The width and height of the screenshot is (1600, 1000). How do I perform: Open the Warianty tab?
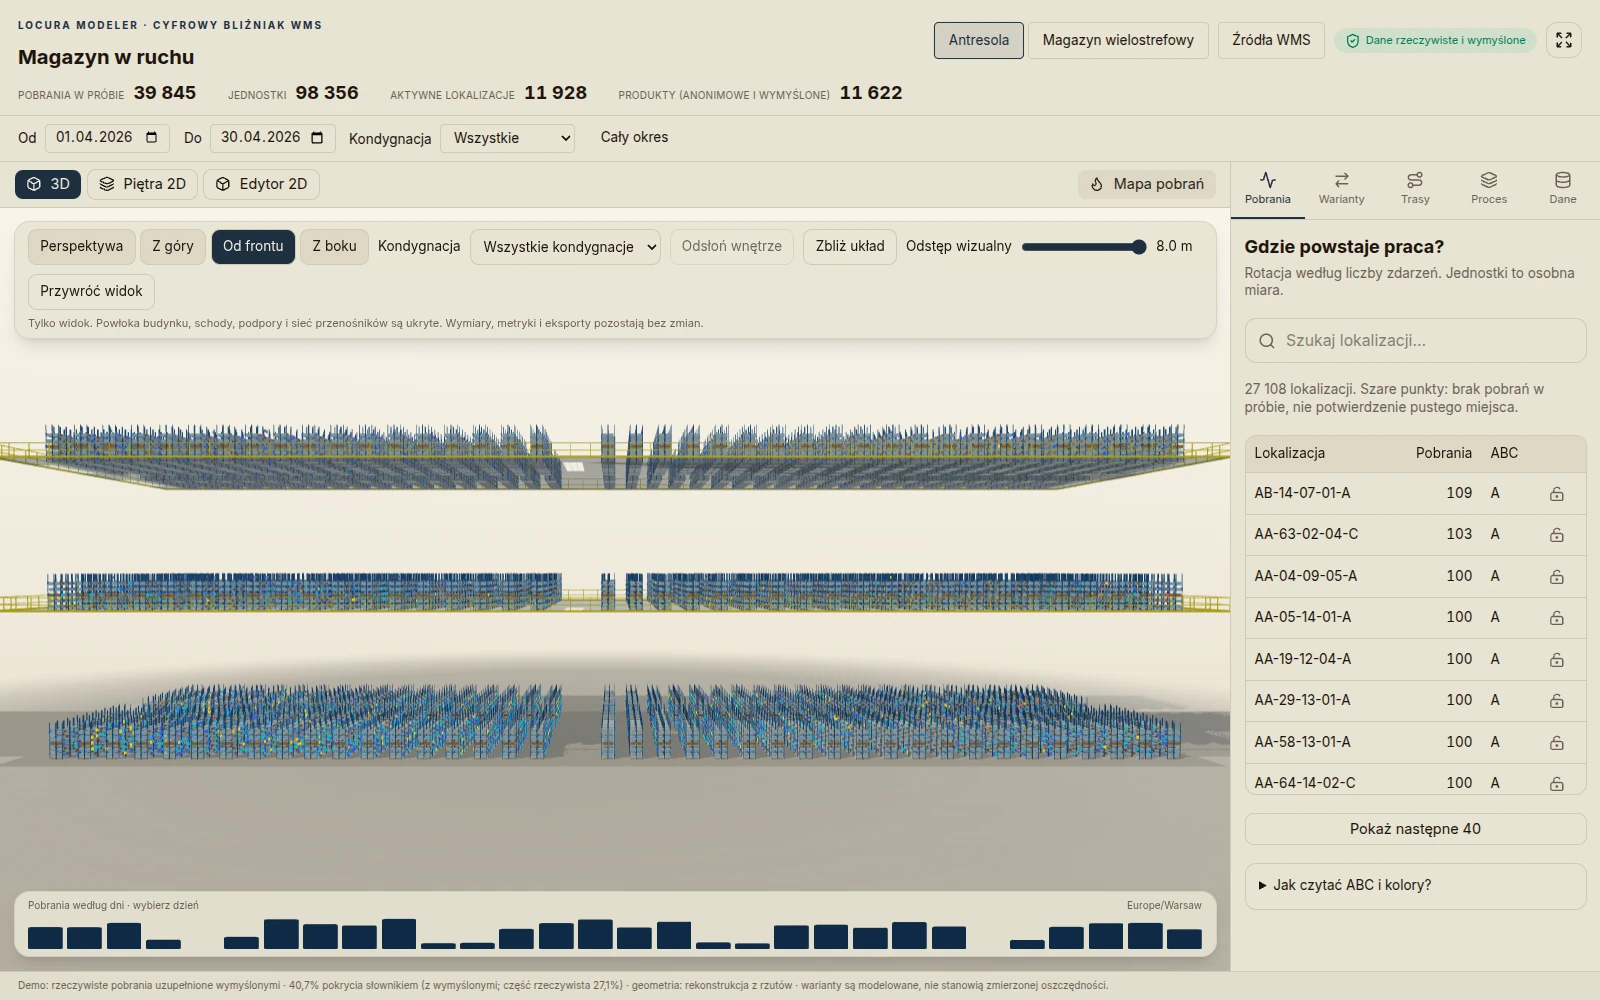pos(1341,188)
